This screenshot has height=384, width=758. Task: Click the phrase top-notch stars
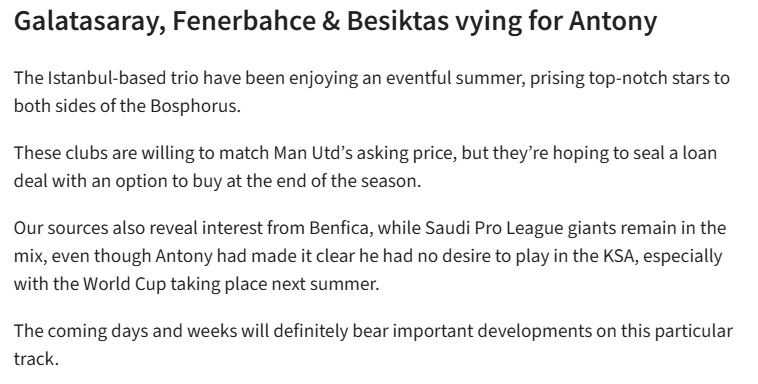click(649, 78)
